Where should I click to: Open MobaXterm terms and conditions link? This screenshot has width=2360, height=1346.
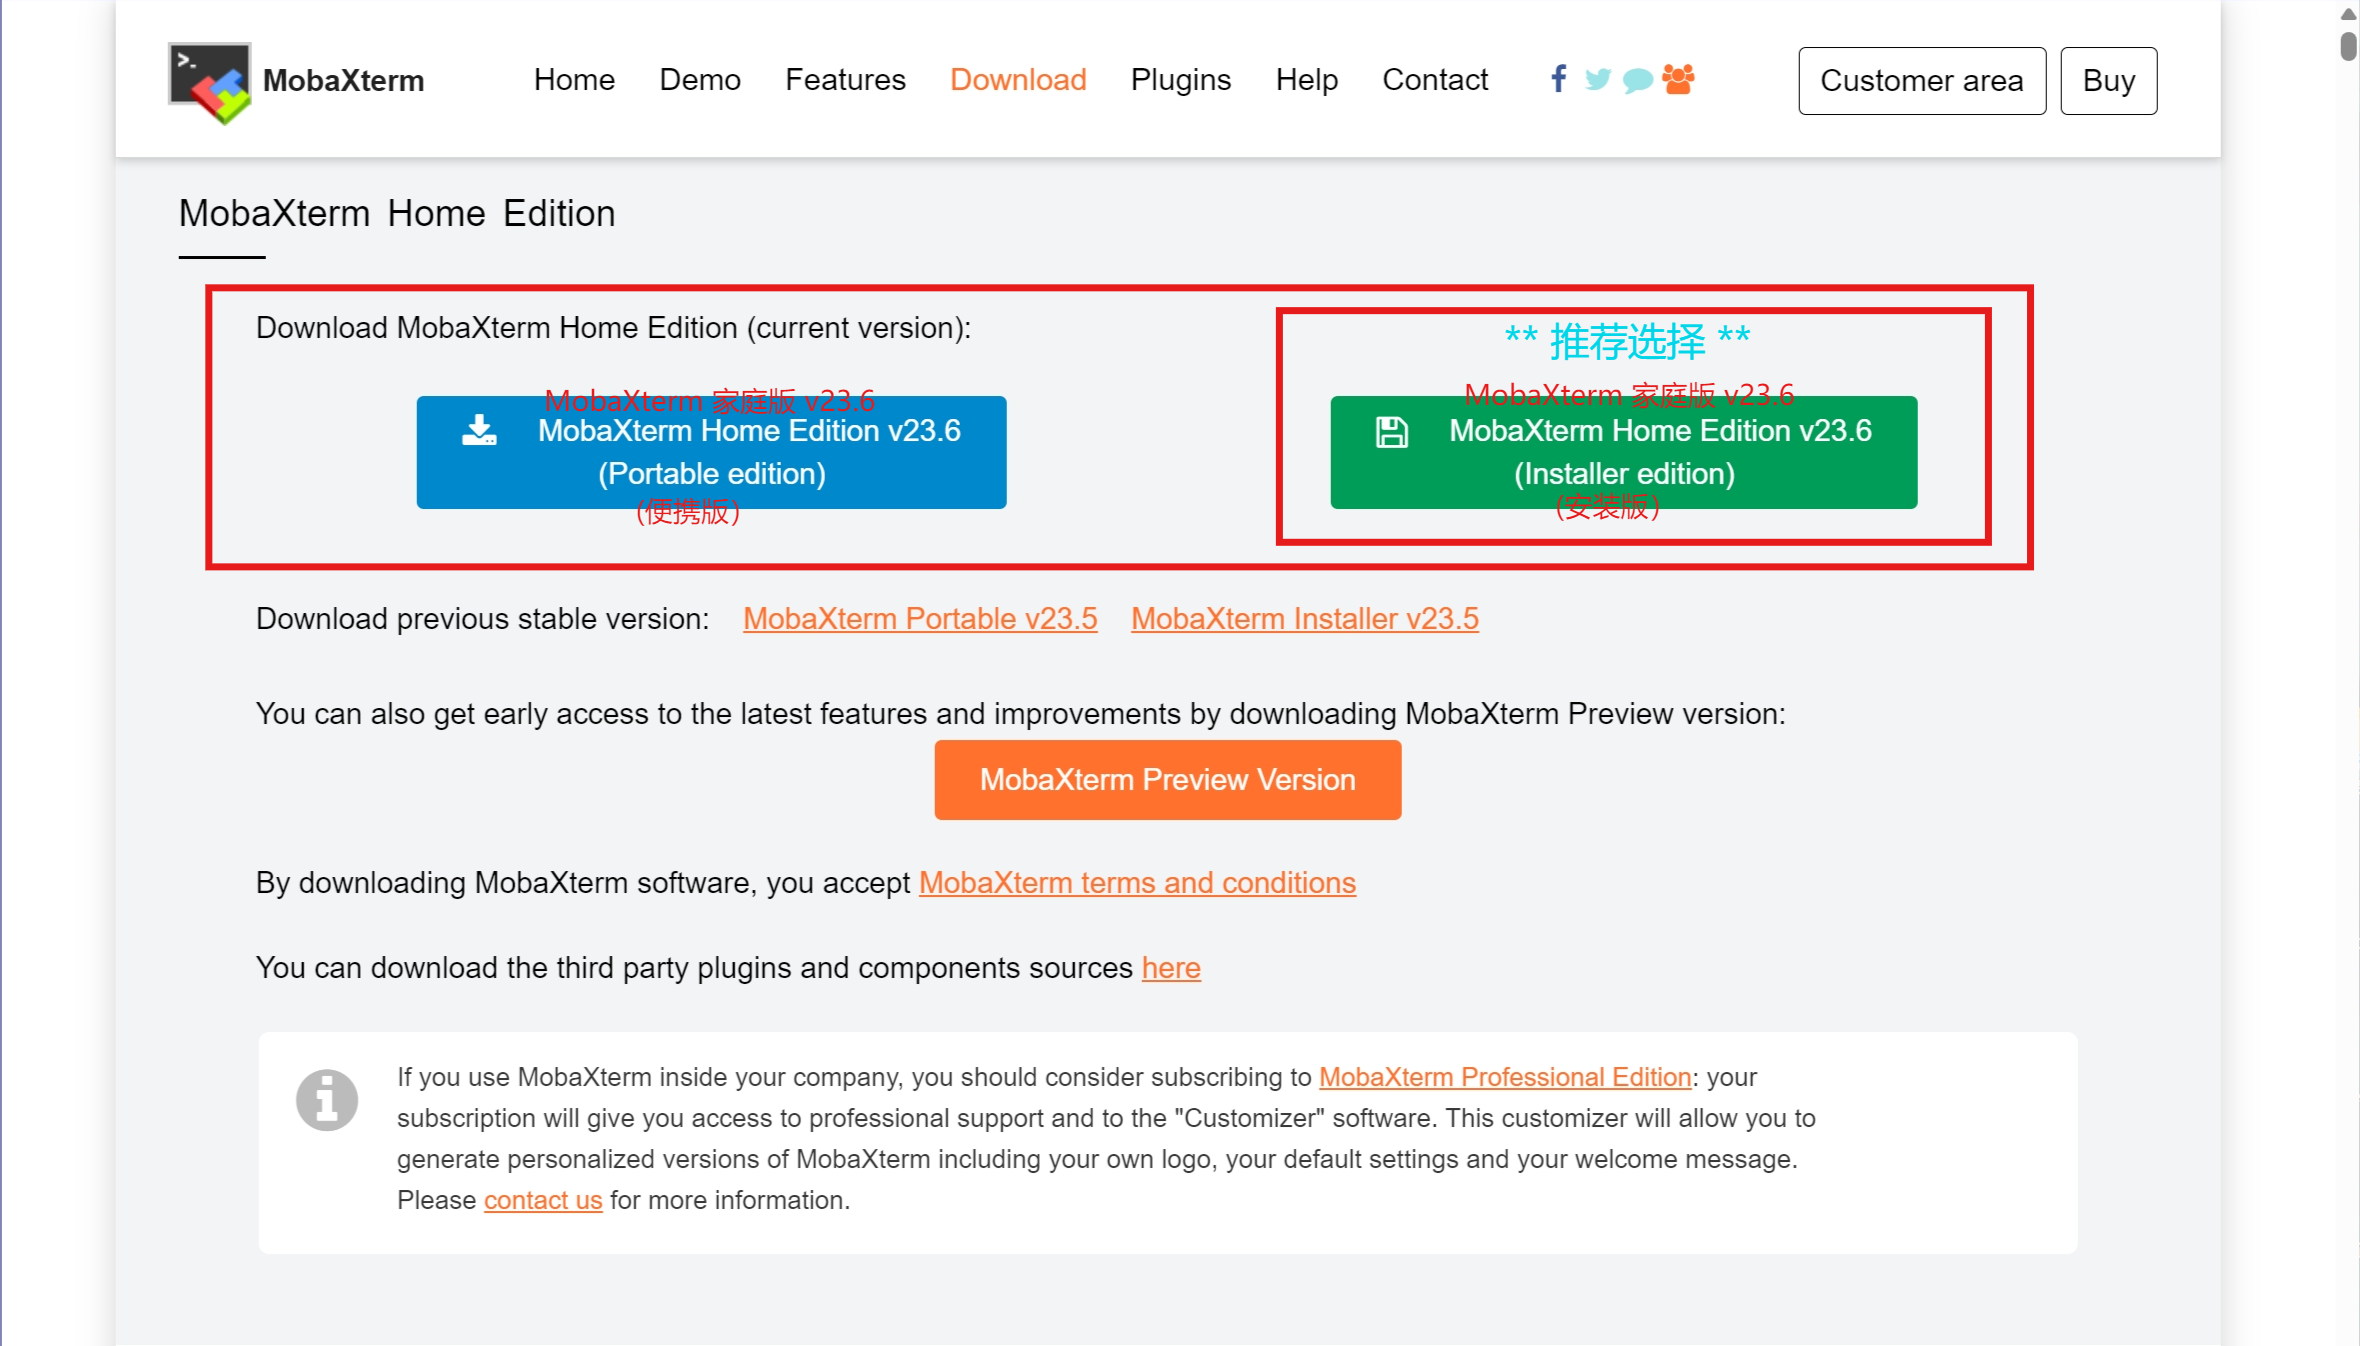[1137, 883]
